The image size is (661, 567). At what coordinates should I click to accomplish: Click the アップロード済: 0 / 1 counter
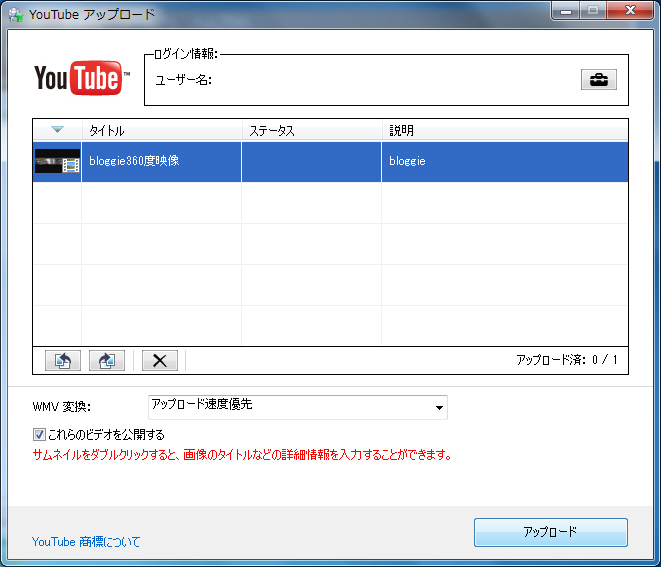tap(567, 360)
